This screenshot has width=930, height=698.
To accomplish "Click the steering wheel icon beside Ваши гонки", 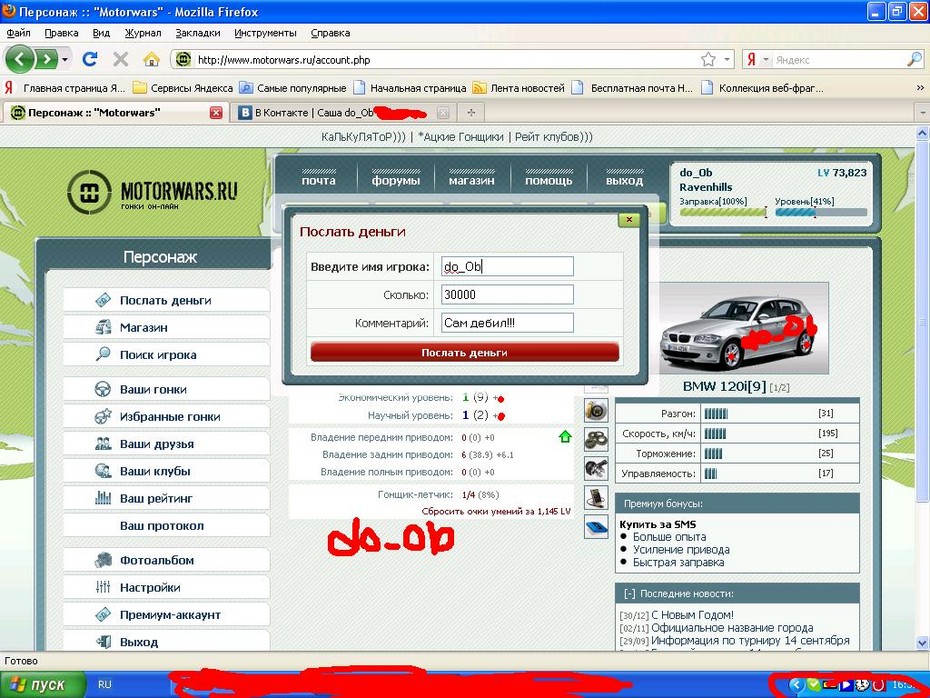I will point(103,389).
